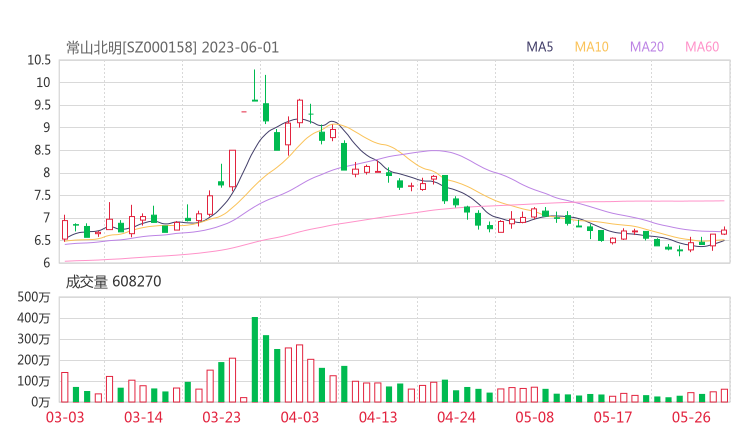Click the 0万 volume axis value
740x440 pixels.
[40, 402]
